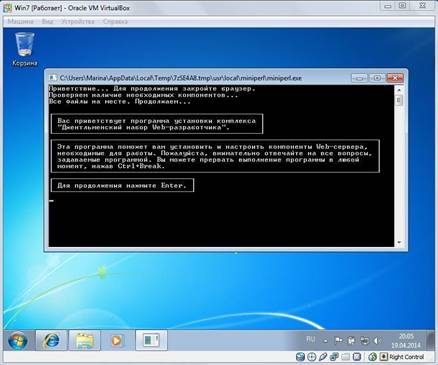Click VirtualBox mouse integration indicator

pyautogui.click(x=373, y=357)
